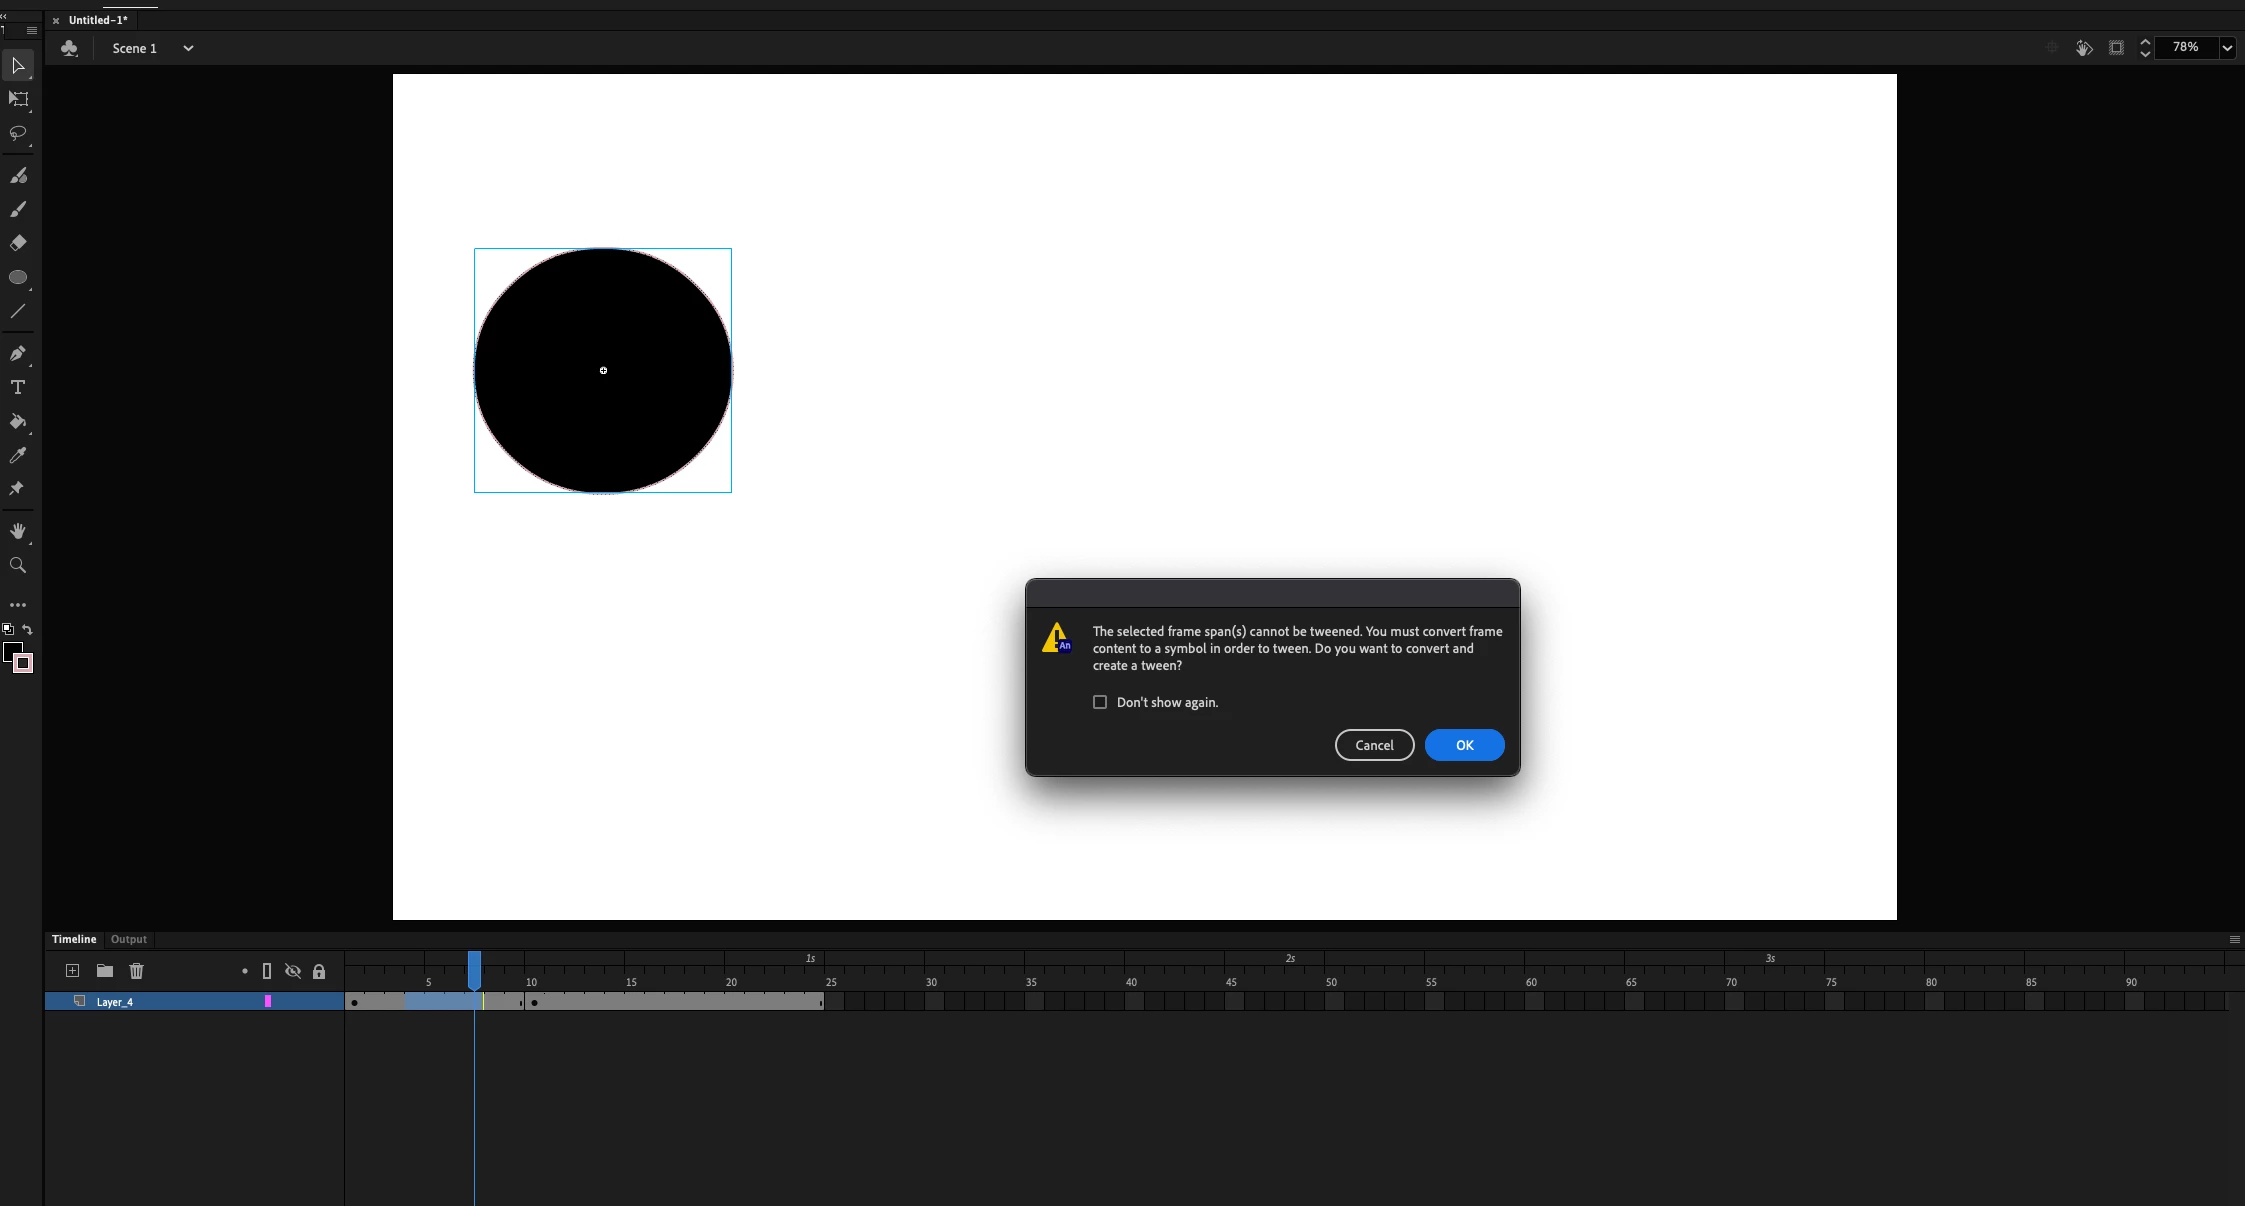
Task: Check the Don't show again checkbox
Action: coord(1100,702)
